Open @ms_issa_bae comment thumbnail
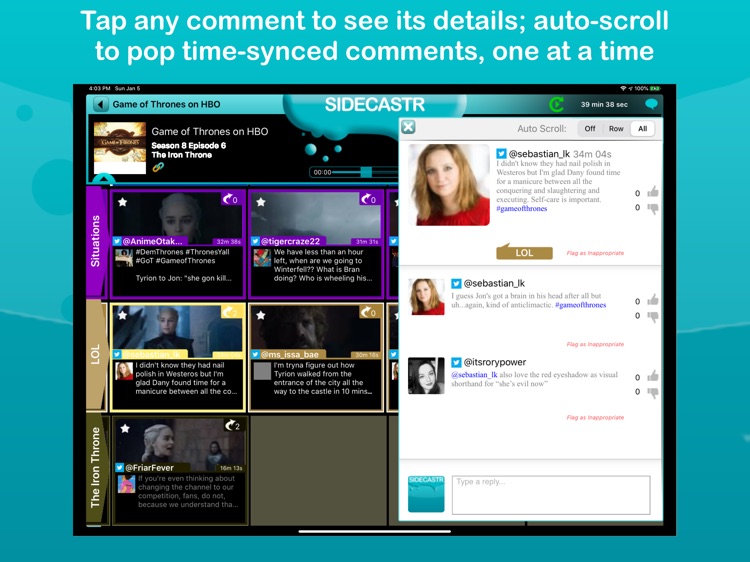The width and height of the screenshot is (750, 562). click(316, 331)
